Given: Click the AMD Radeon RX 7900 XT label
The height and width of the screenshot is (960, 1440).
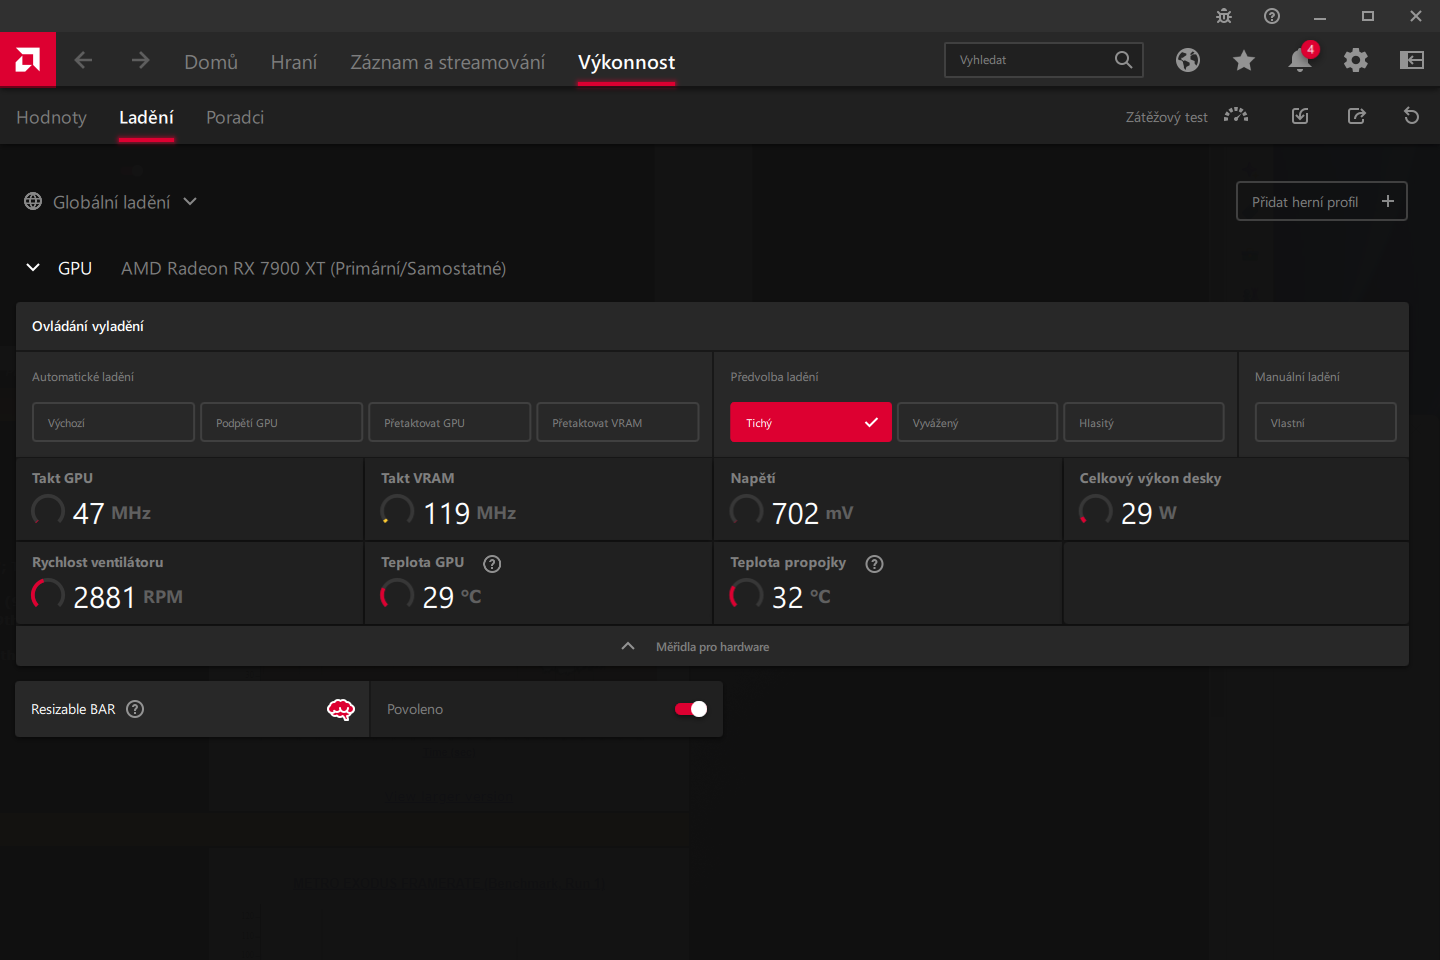Looking at the screenshot, I should pyautogui.click(x=313, y=268).
